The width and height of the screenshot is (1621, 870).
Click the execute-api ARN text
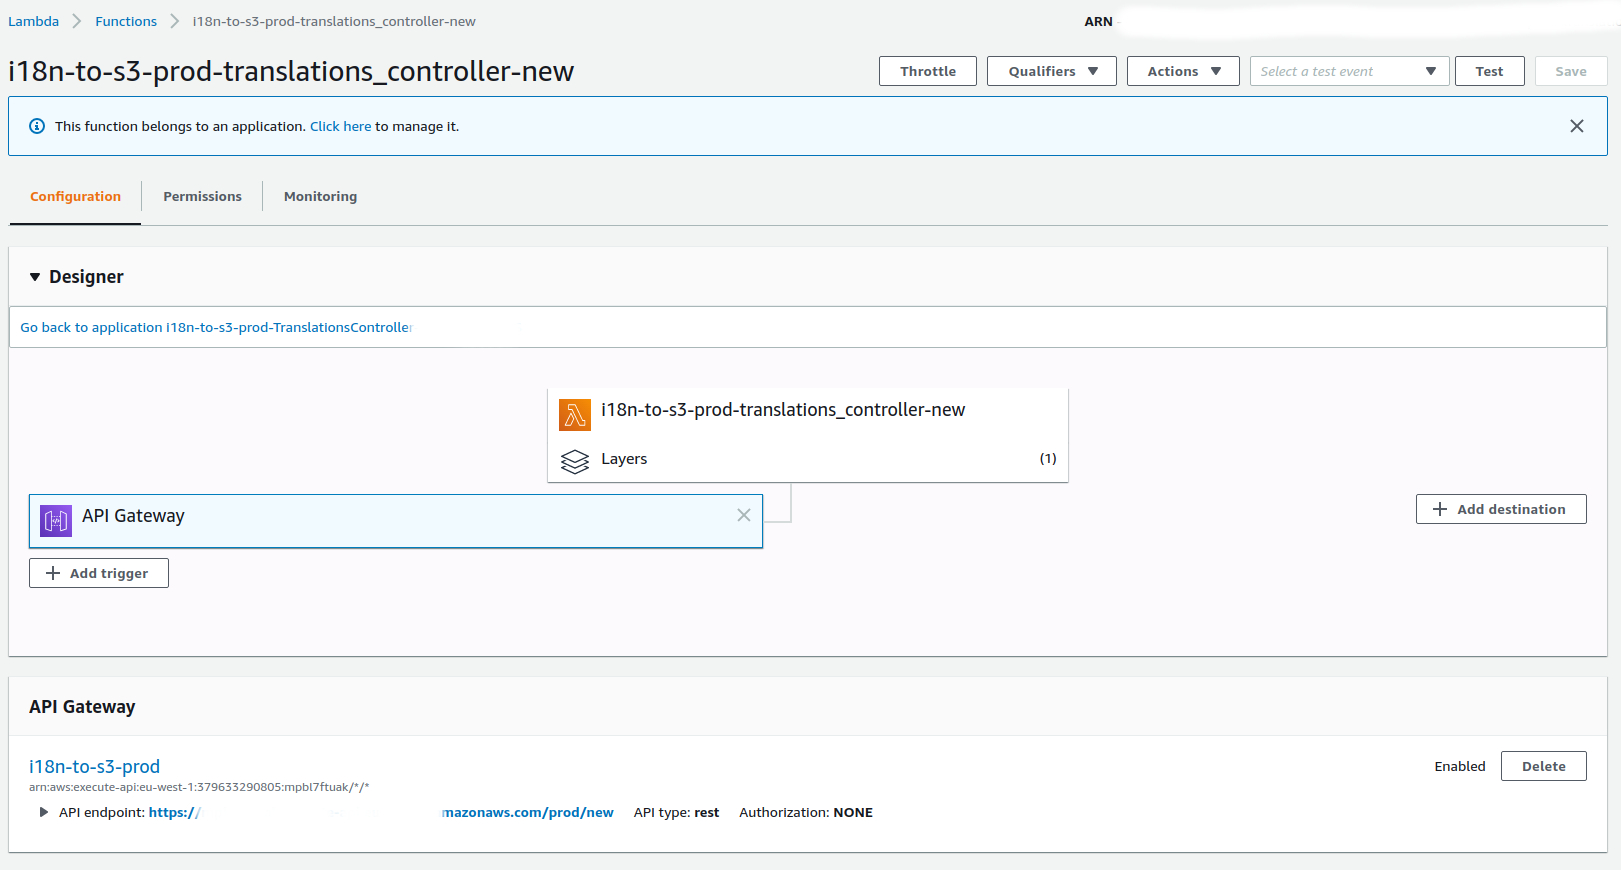pos(199,787)
